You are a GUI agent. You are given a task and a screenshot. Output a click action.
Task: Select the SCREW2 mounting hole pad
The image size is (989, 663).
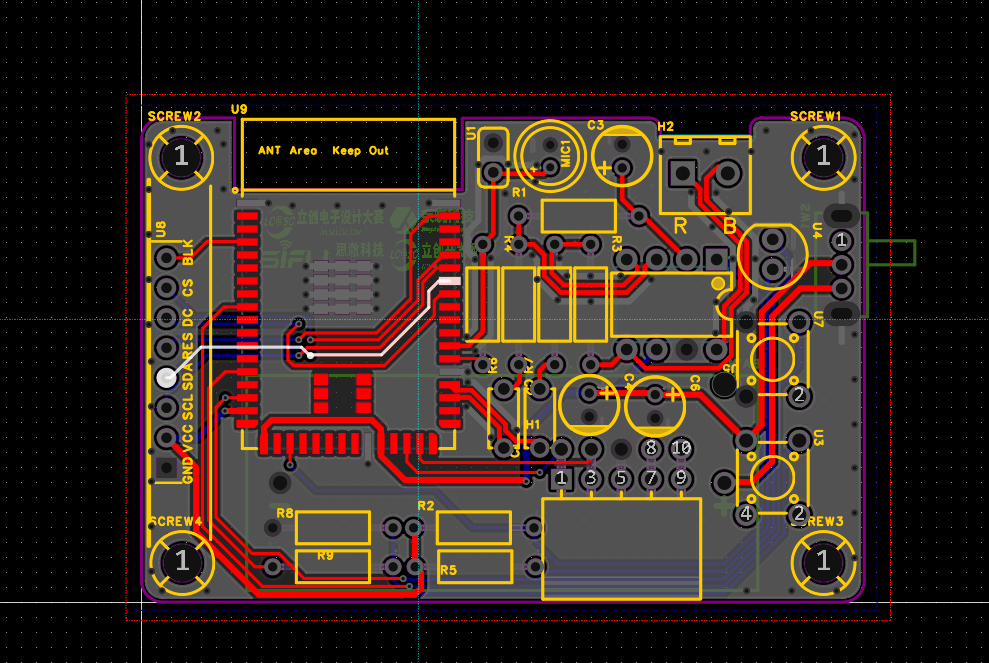tap(181, 156)
